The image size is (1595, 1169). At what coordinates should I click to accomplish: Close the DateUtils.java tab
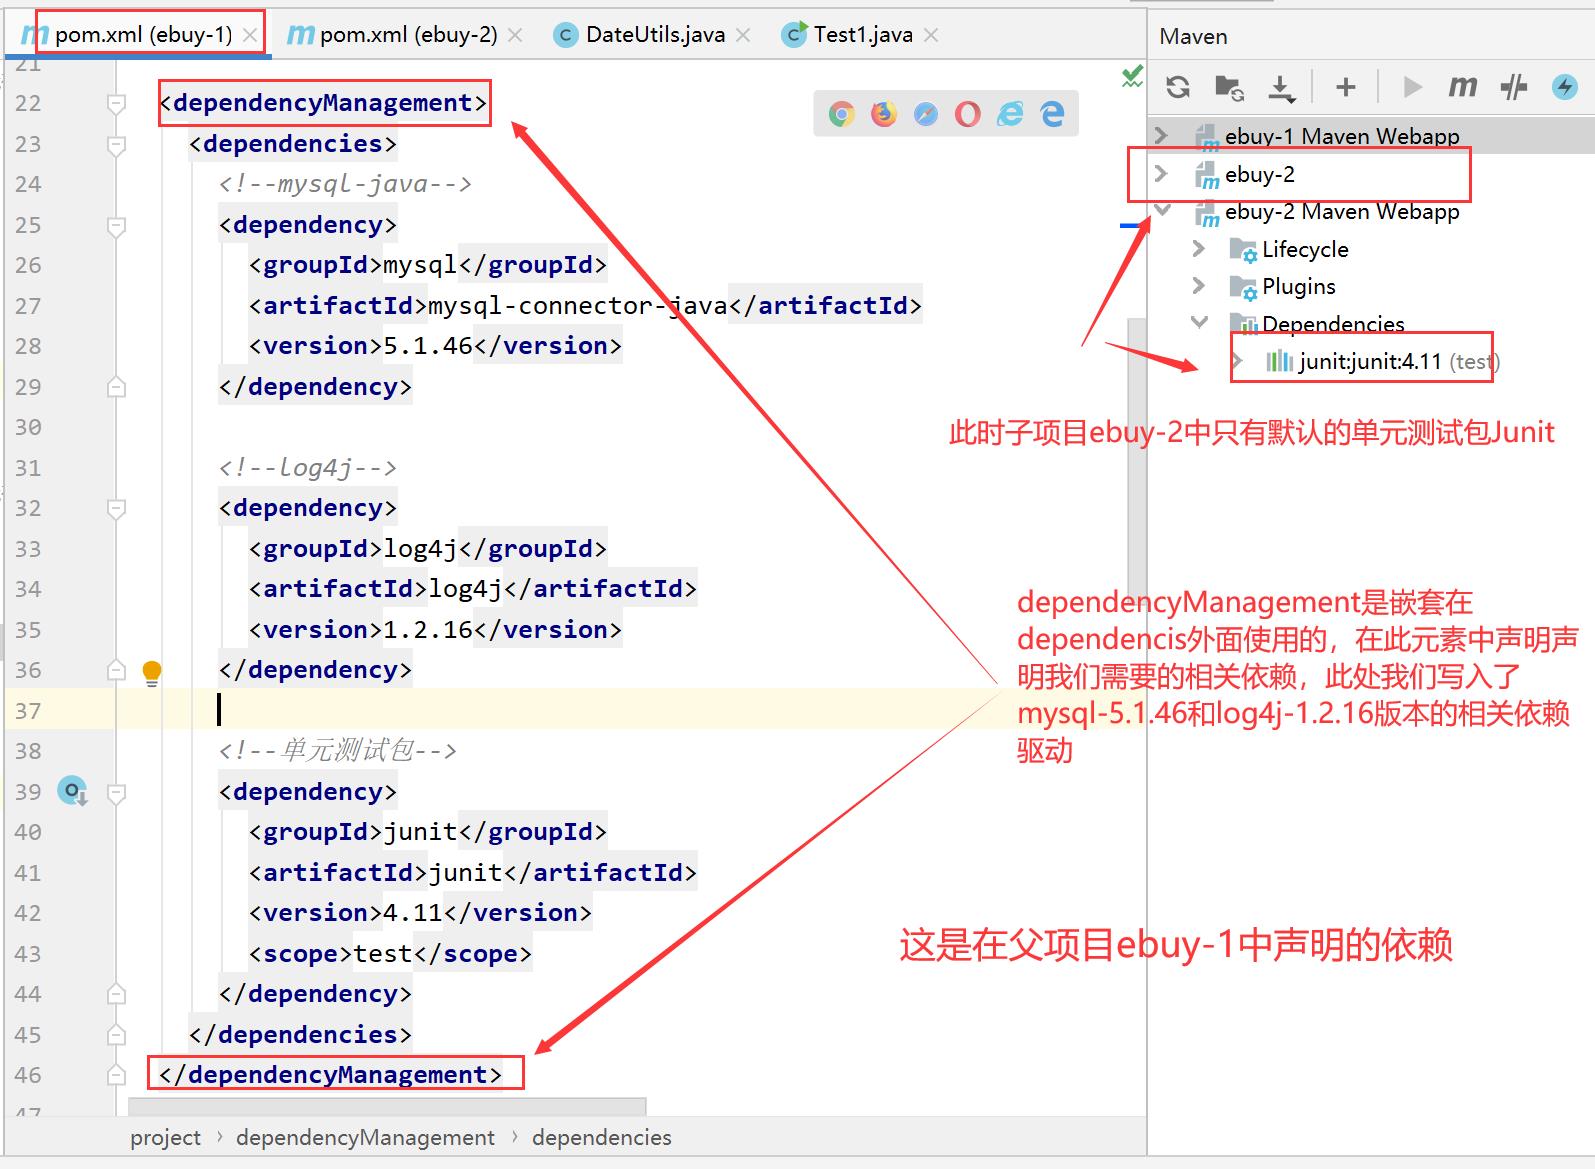click(x=743, y=36)
